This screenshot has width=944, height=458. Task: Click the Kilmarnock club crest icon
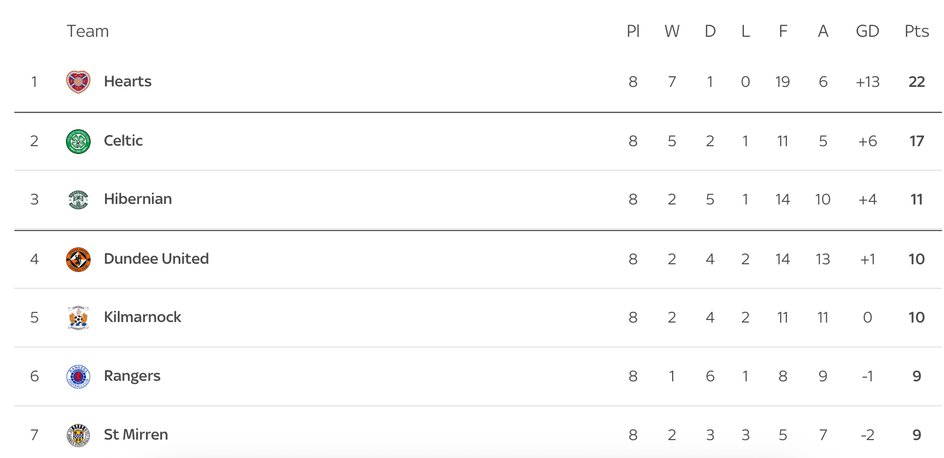(78, 318)
